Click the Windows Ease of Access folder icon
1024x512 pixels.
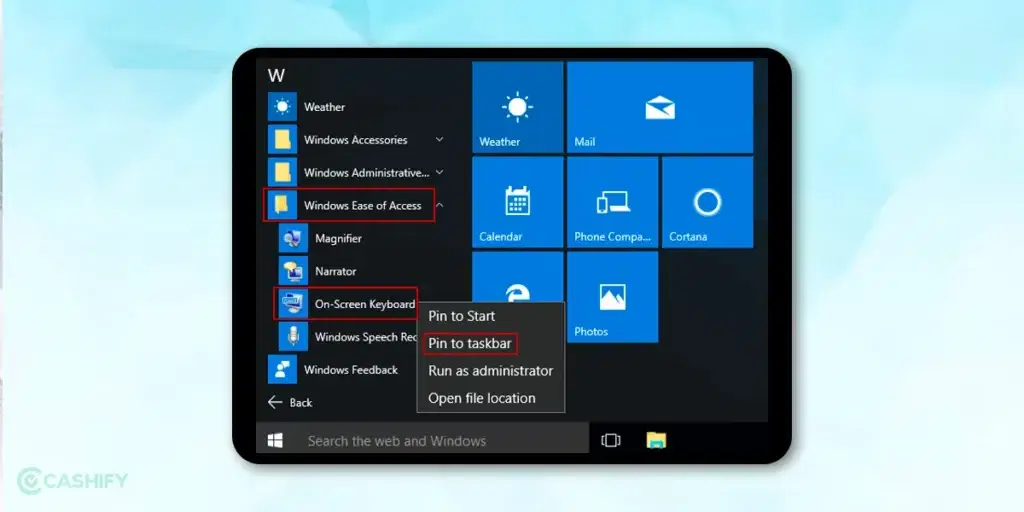pyautogui.click(x=282, y=205)
